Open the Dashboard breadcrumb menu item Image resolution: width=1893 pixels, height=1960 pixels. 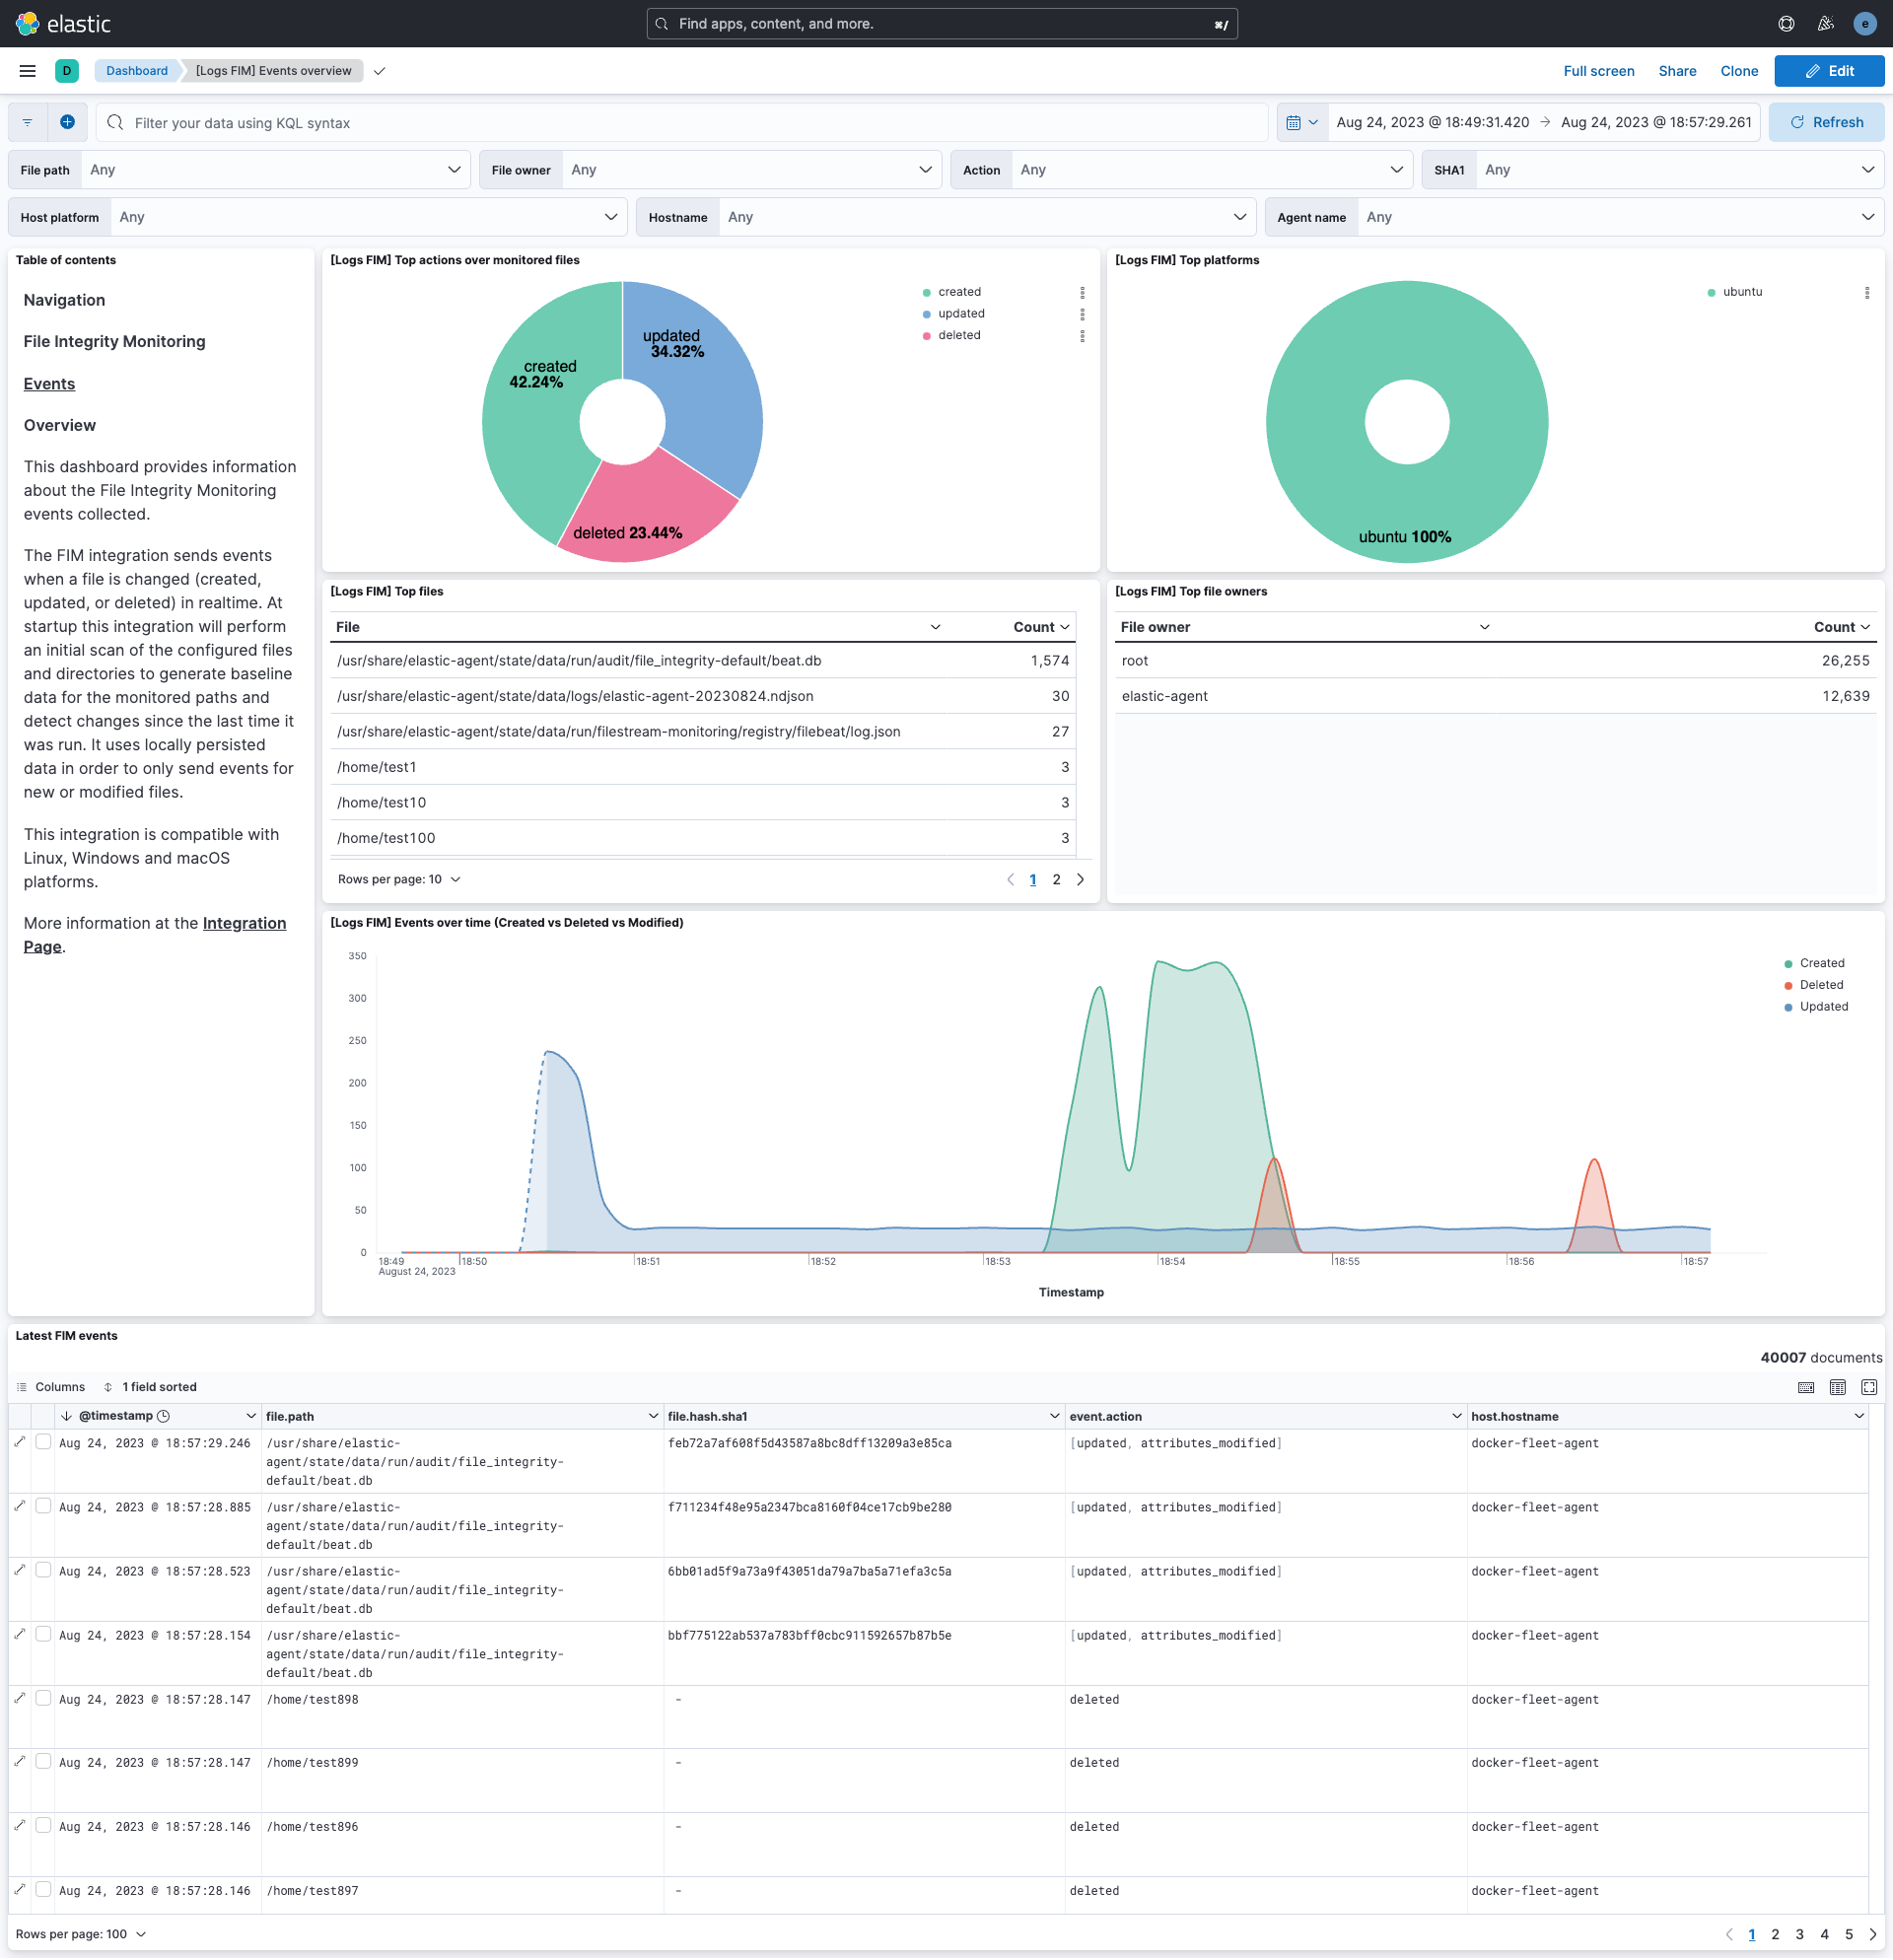click(x=136, y=71)
